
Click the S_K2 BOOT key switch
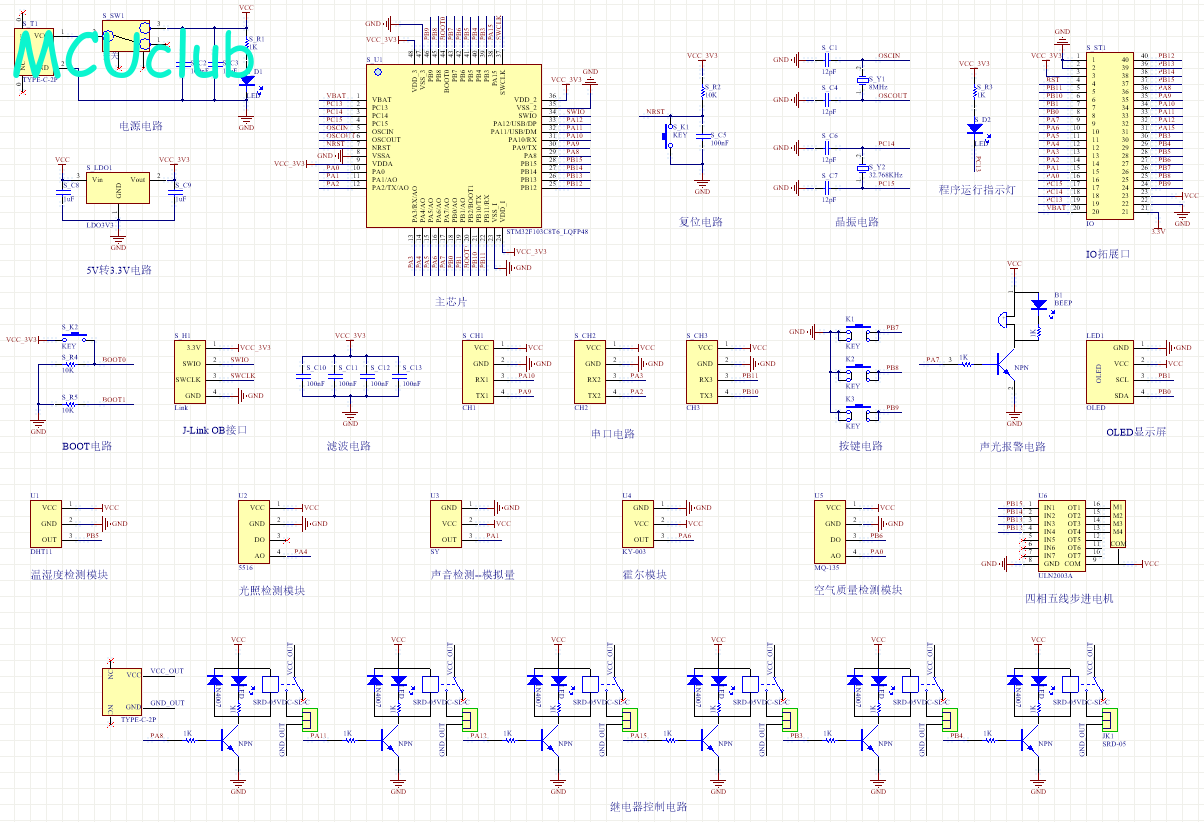coord(73,340)
